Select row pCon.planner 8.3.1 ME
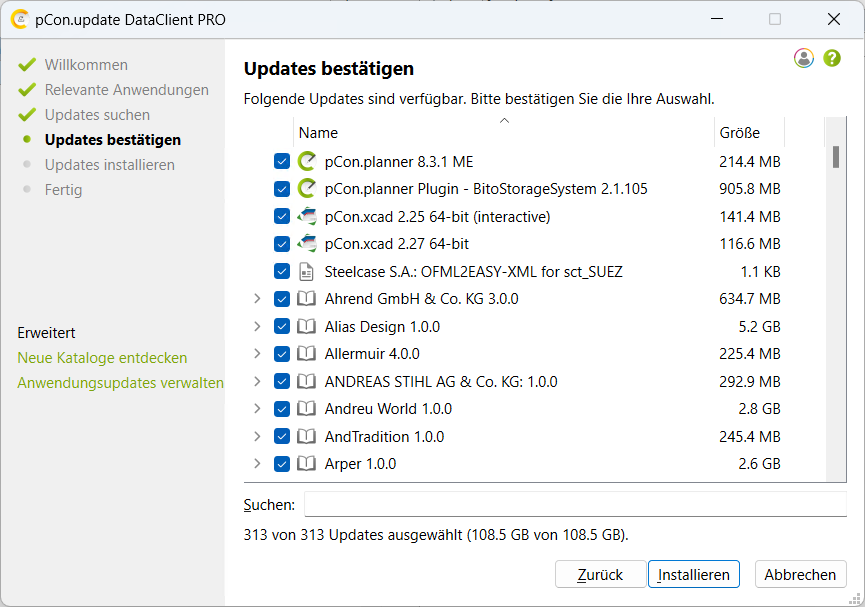Screen dimensions: 865x607 (x=535, y=161)
